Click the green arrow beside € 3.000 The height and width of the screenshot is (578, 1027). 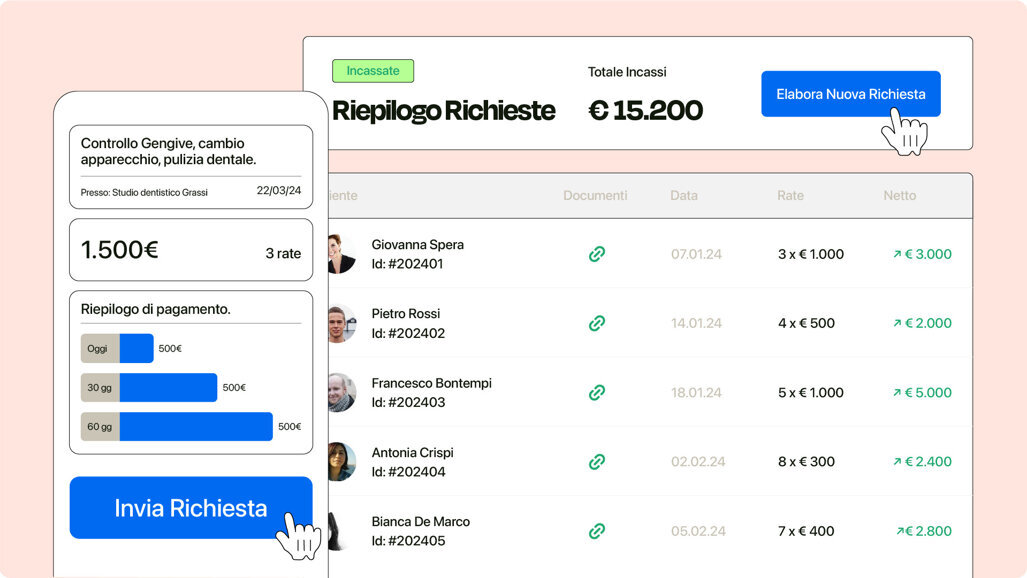click(x=897, y=254)
